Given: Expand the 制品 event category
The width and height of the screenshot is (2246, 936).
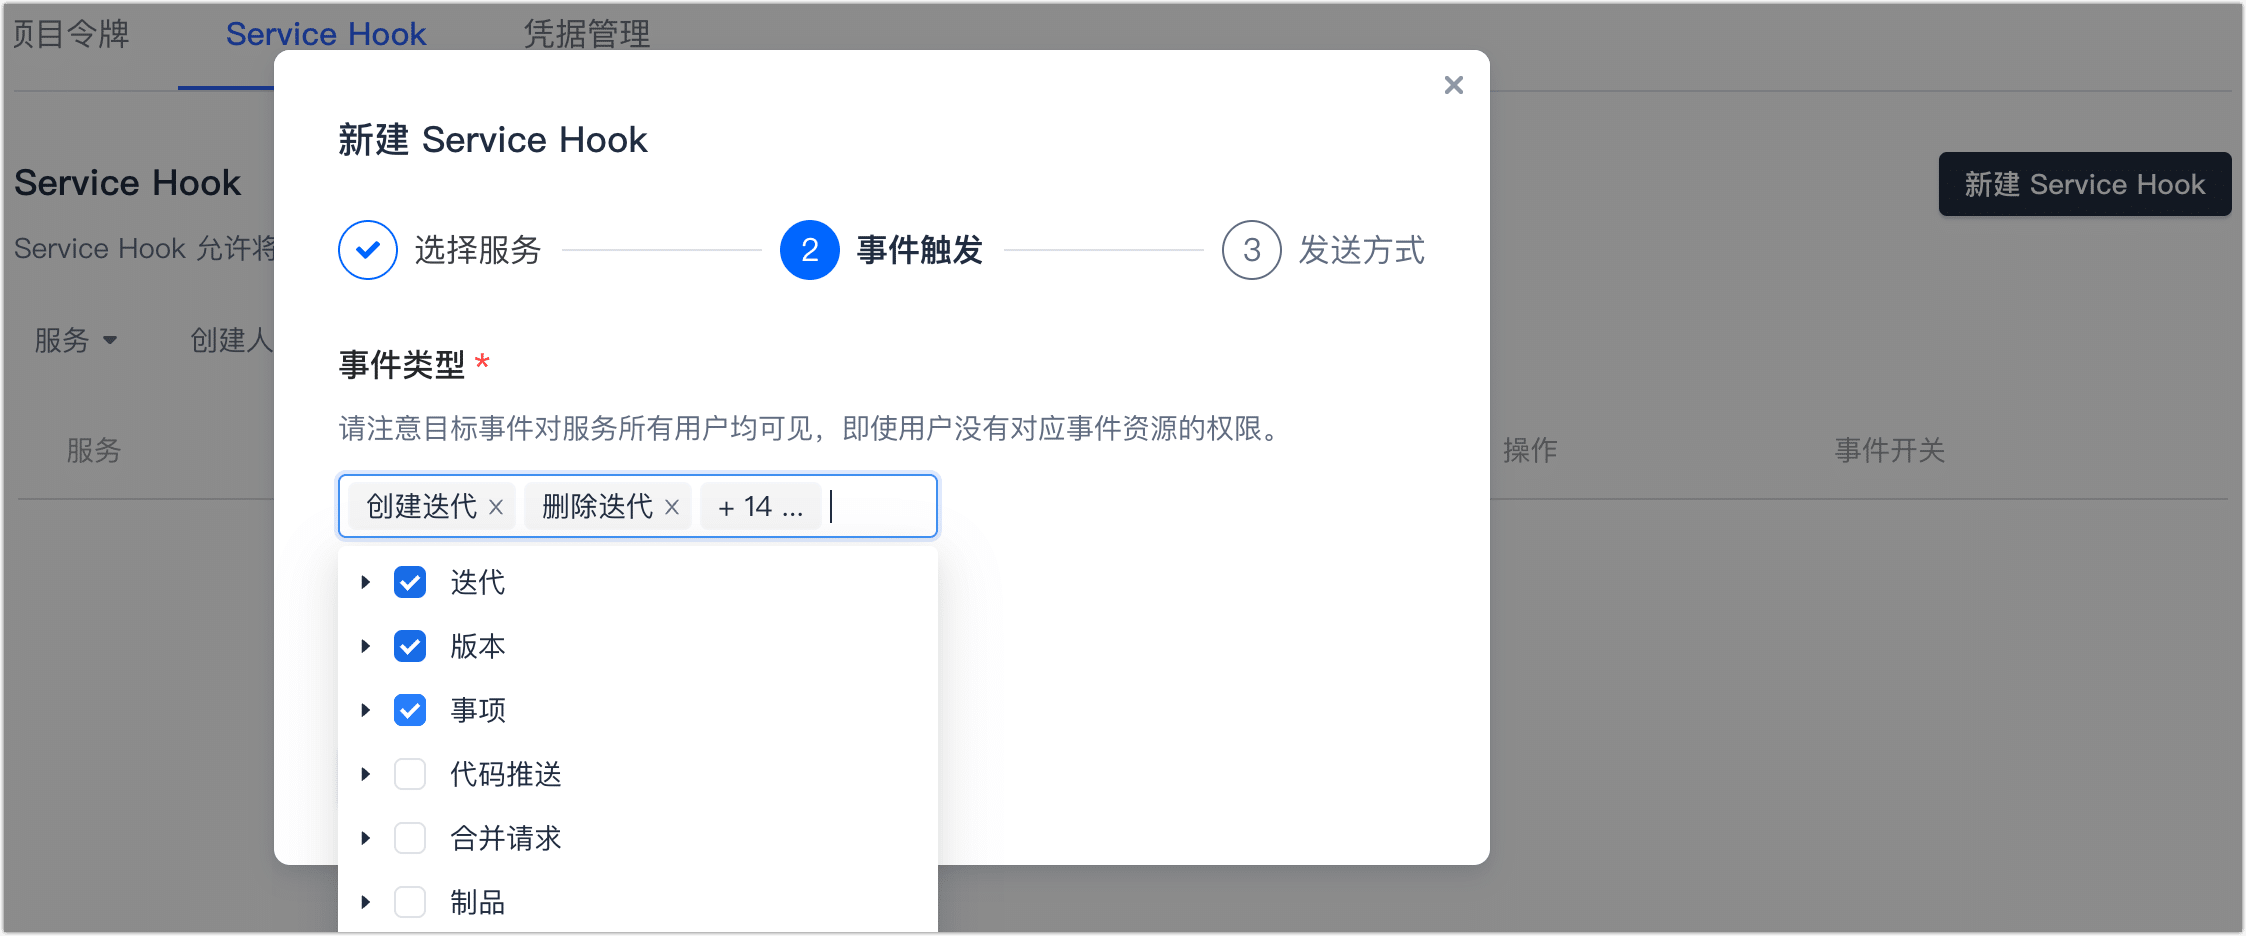Looking at the screenshot, I should 365,902.
